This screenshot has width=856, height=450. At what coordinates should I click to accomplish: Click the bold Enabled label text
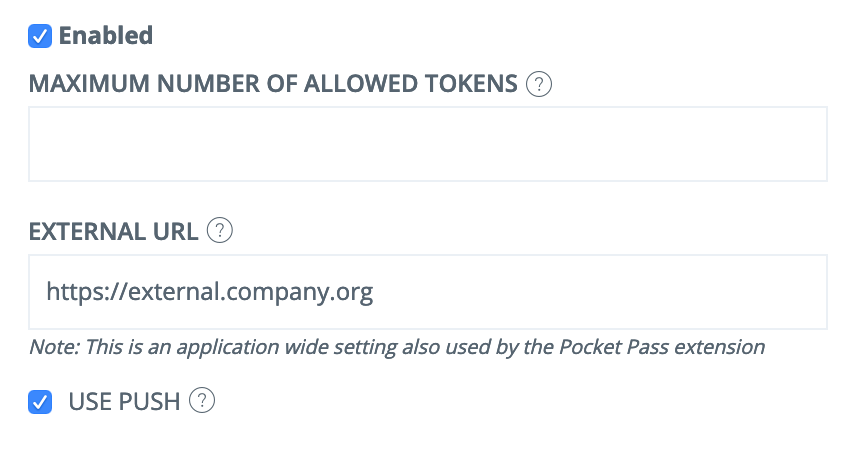[x=106, y=35]
